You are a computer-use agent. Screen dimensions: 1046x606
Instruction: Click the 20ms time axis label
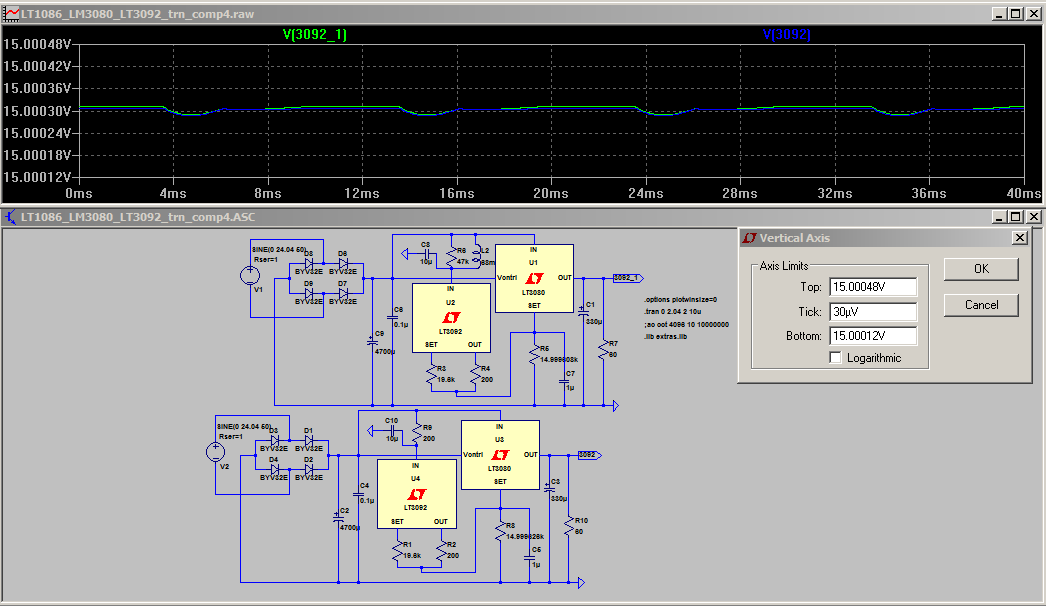(551, 193)
